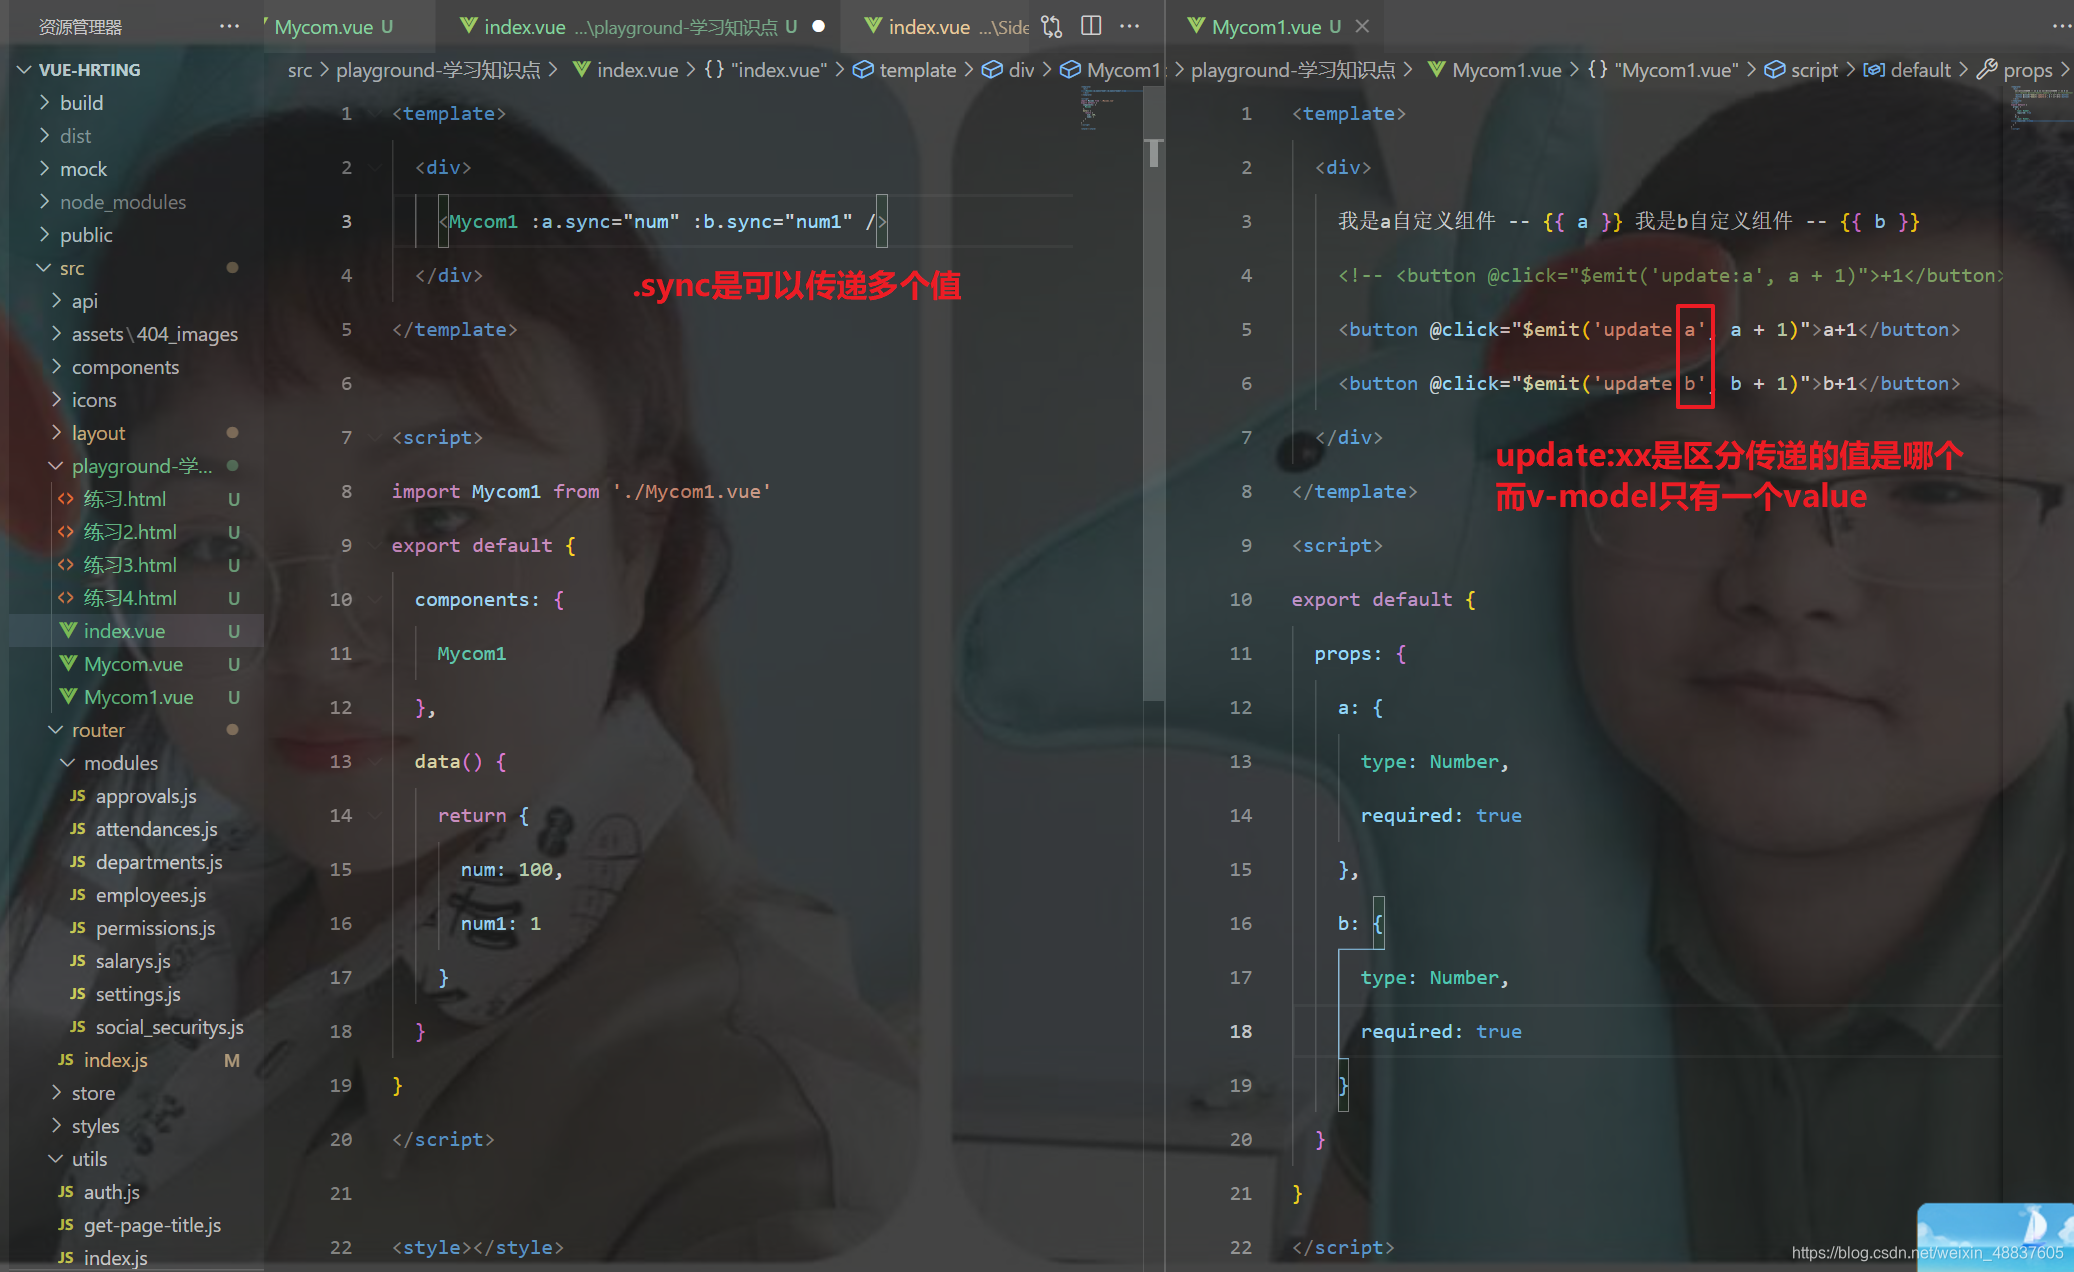Click the left editor vertical scrollbar thumb
Image resolution: width=2074 pixels, height=1272 pixels.
coord(1154,152)
